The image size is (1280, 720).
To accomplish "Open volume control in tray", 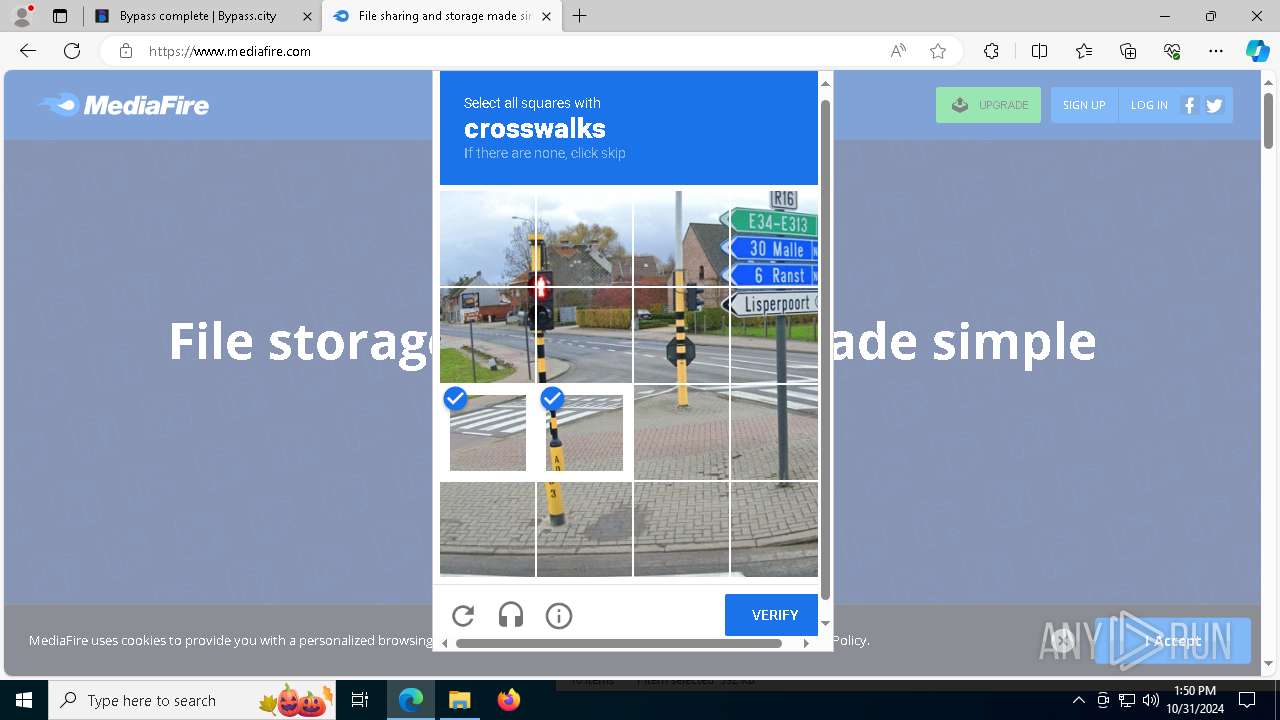I will pos(1151,700).
